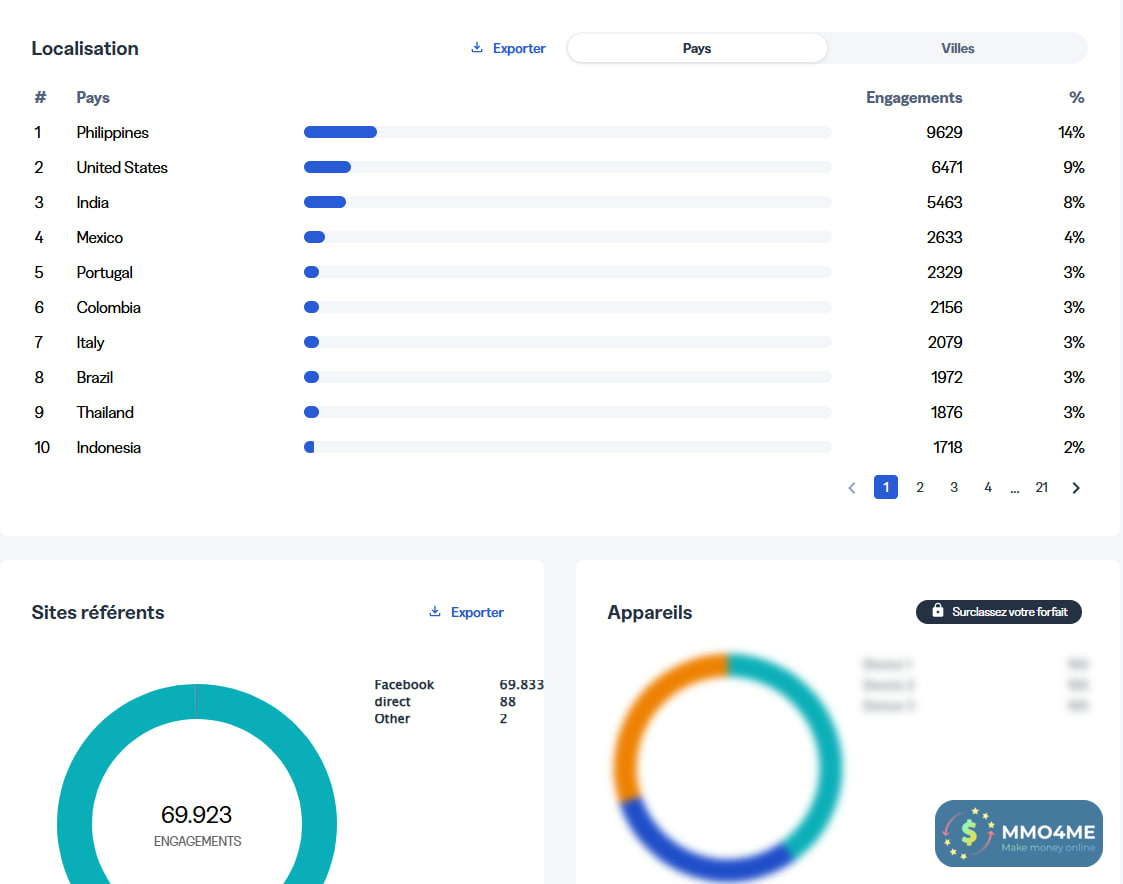Click the 14% percentage for Philippines
The width and height of the screenshot is (1123, 884).
click(1071, 133)
